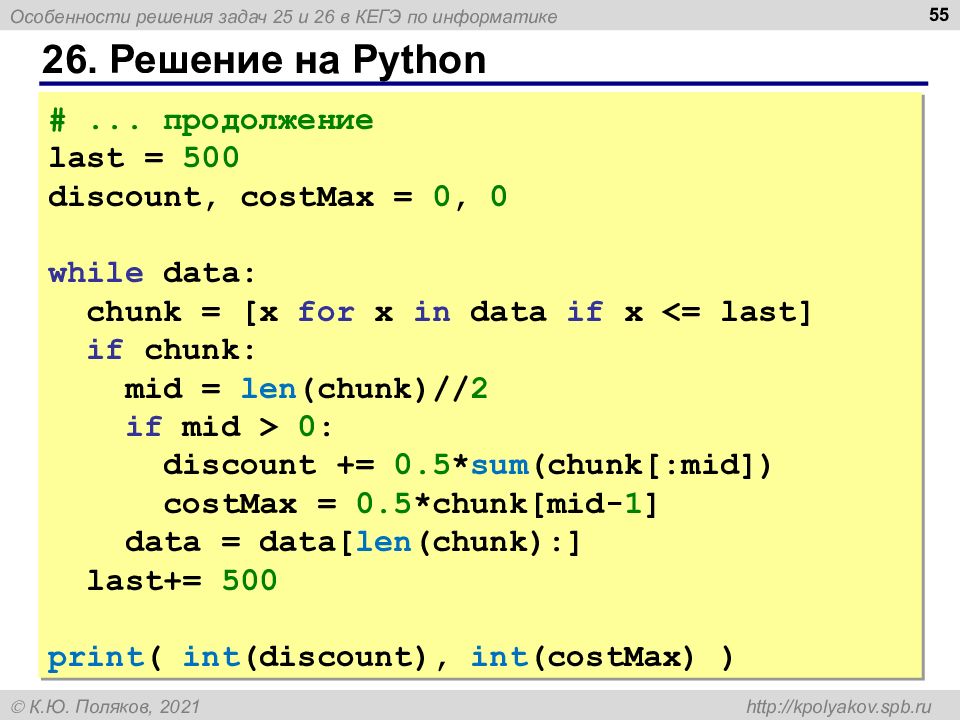Click the line 'if mid > 0:'
The width and height of the screenshot is (960, 720).
[x=229, y=427]
